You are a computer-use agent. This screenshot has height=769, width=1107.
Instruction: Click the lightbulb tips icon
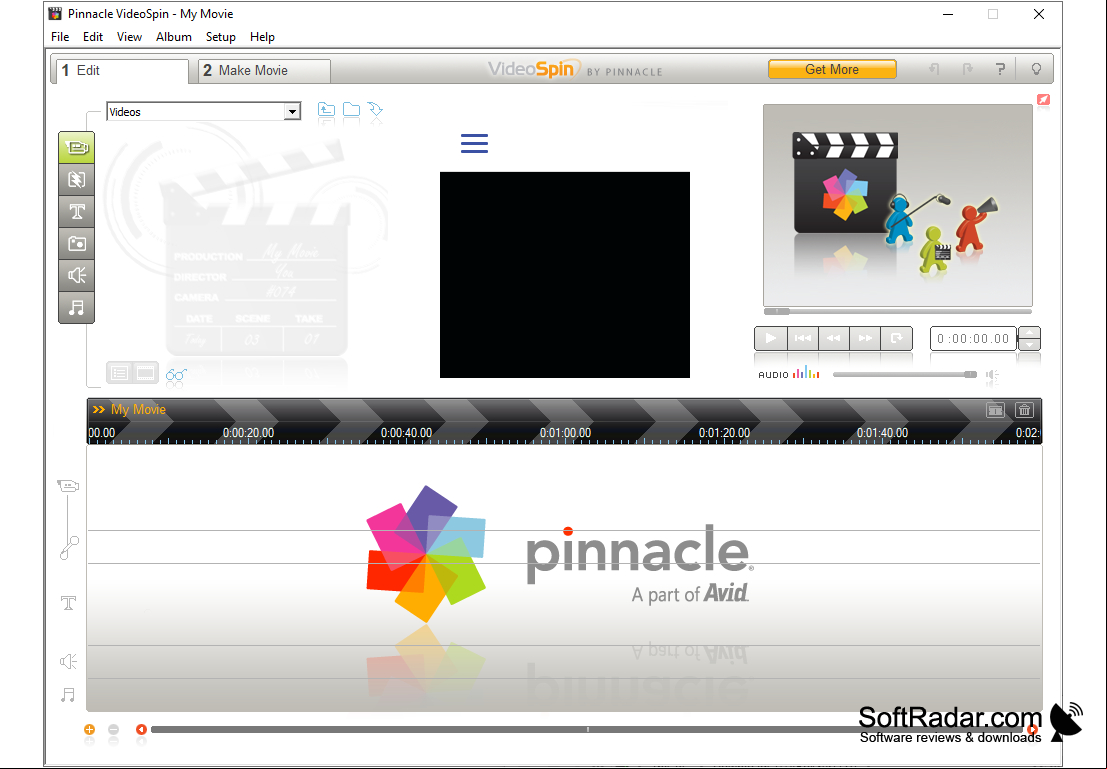(x=1036, y=69)
